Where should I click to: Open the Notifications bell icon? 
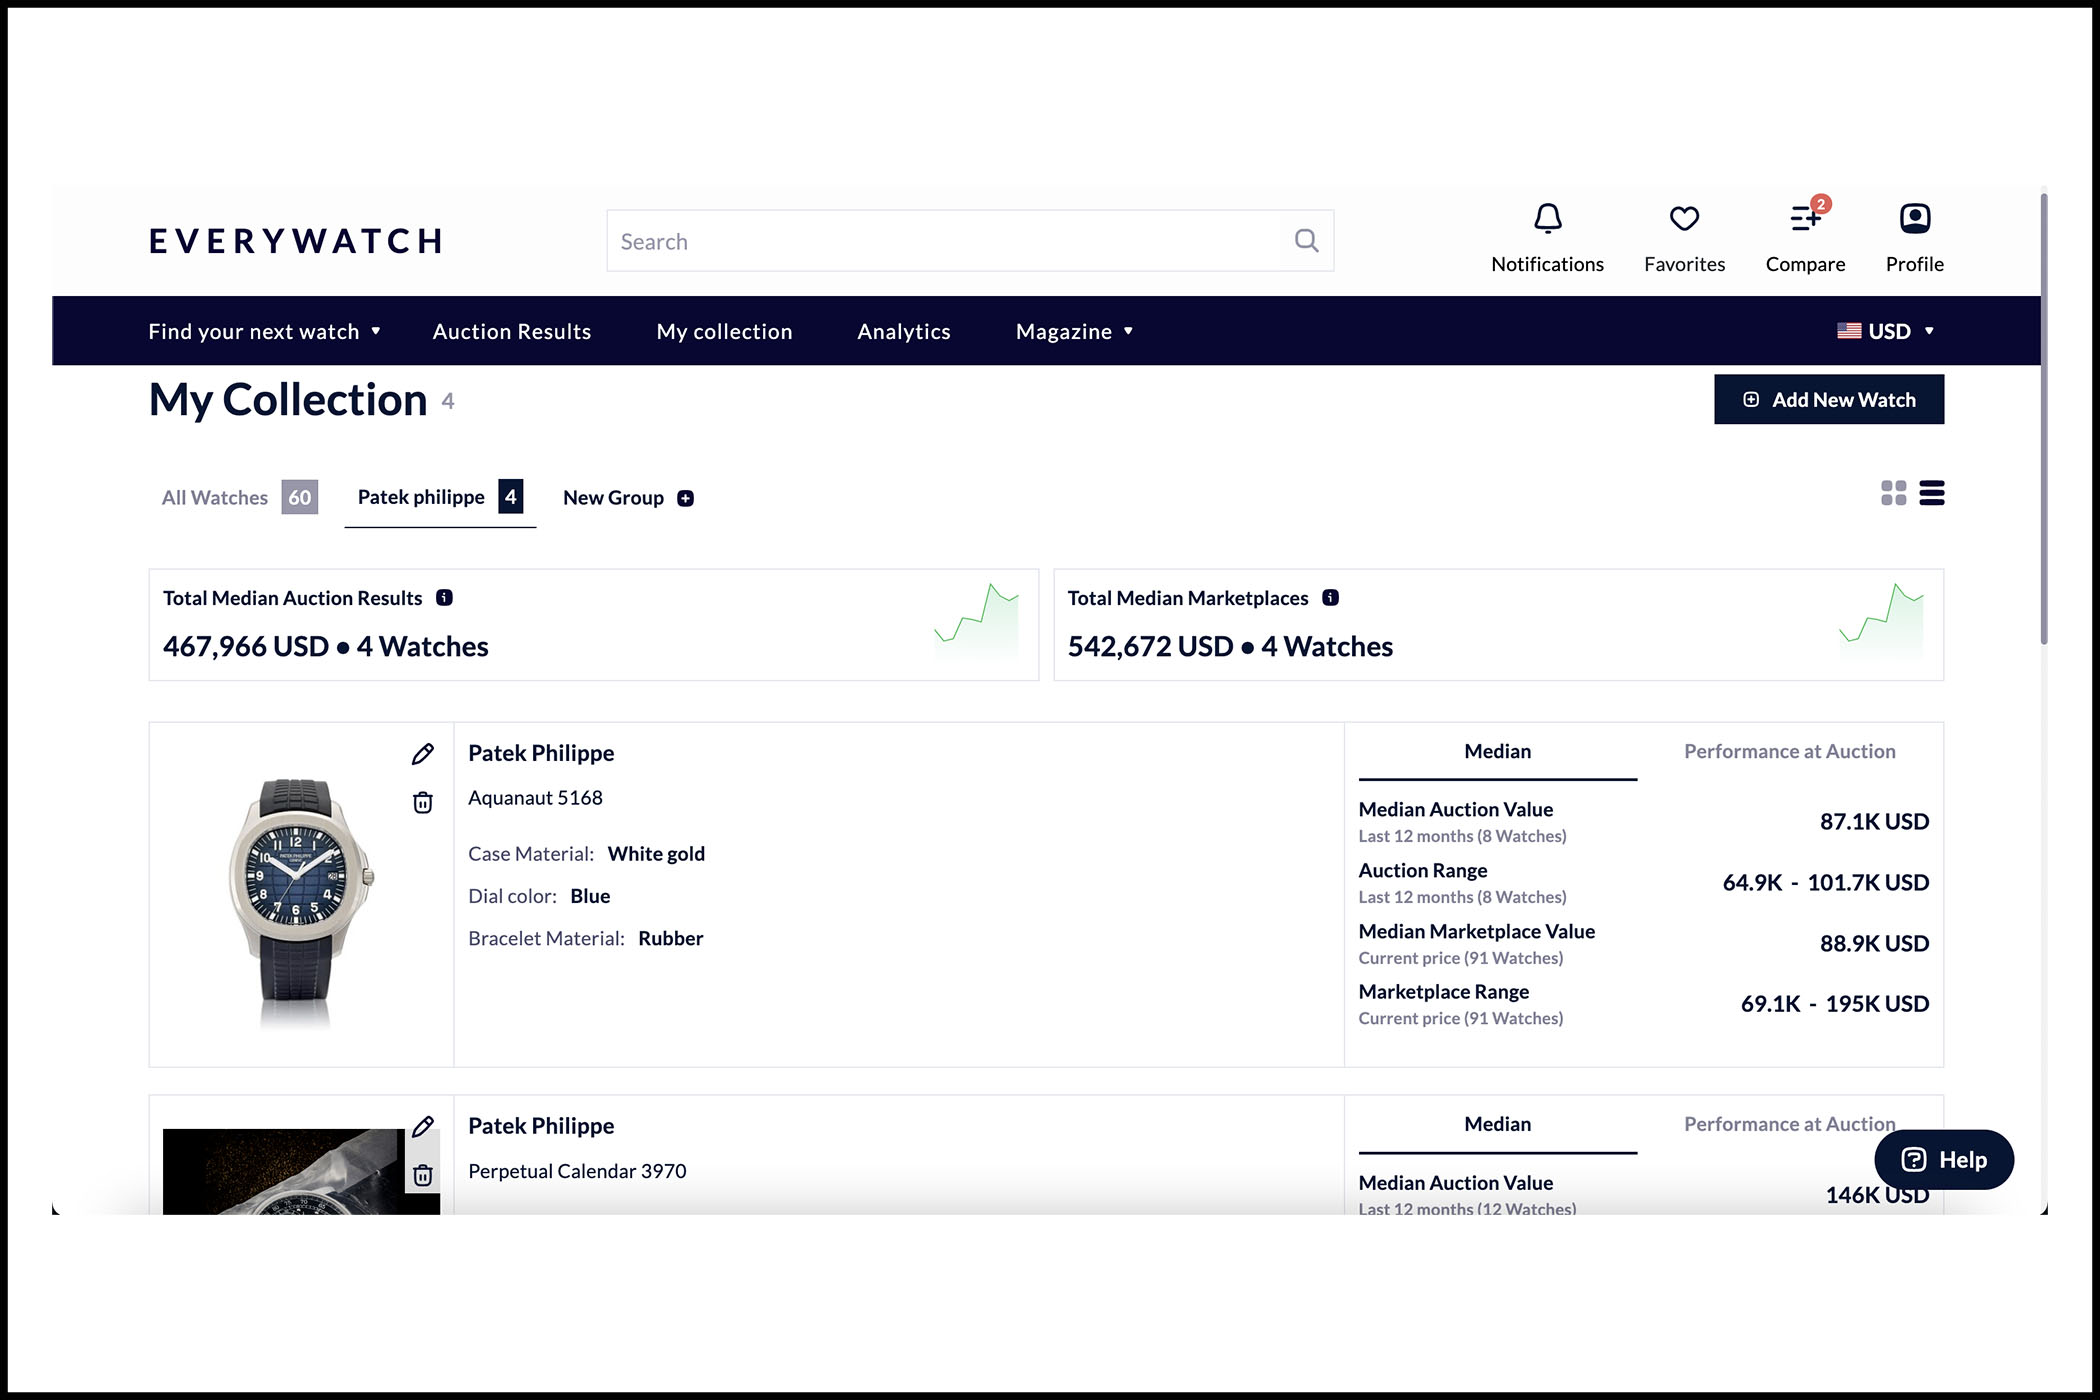[x=1547, y=219]
